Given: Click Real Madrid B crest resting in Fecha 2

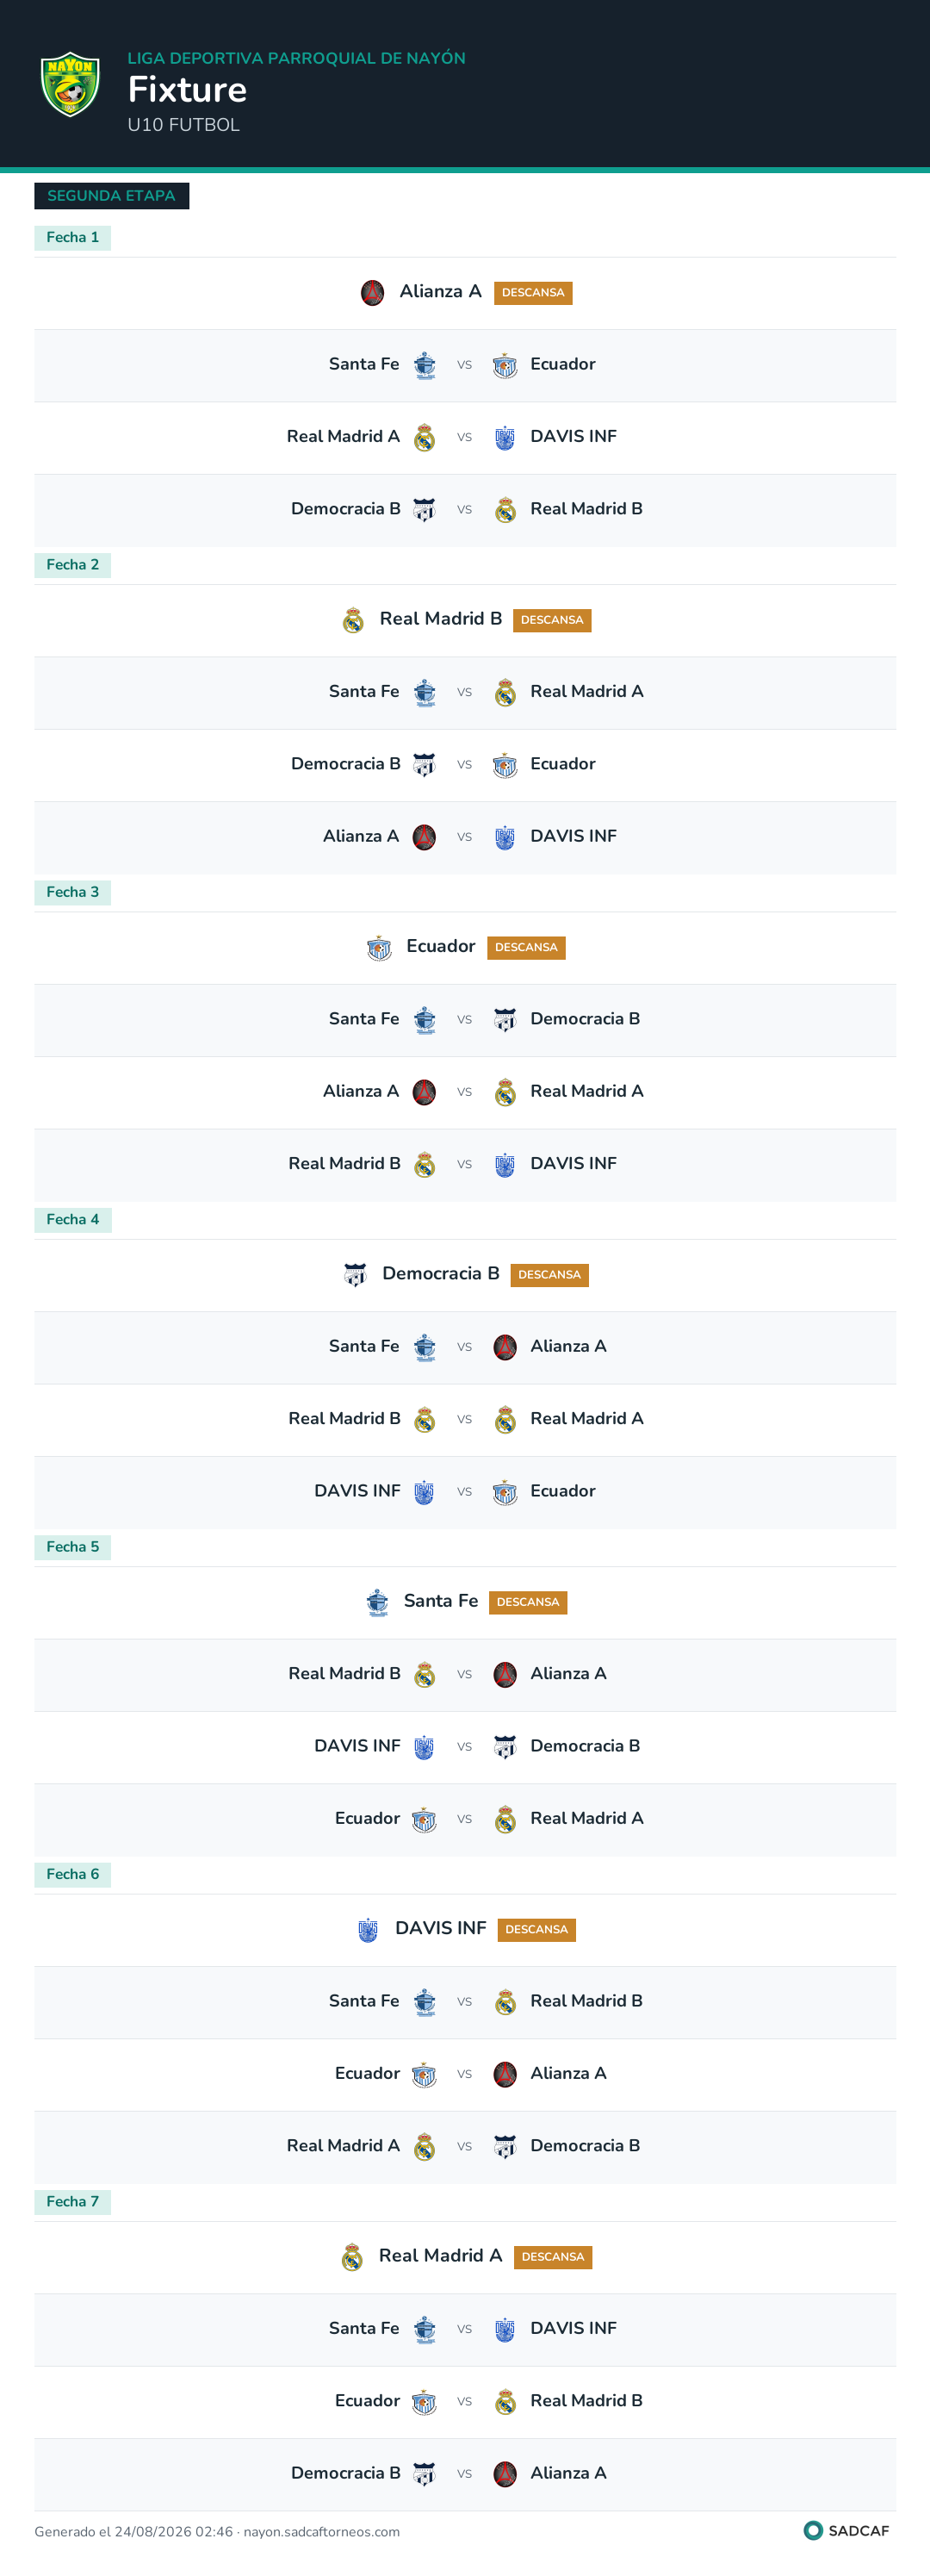Looking at the screenshot, I should [353, 620].
